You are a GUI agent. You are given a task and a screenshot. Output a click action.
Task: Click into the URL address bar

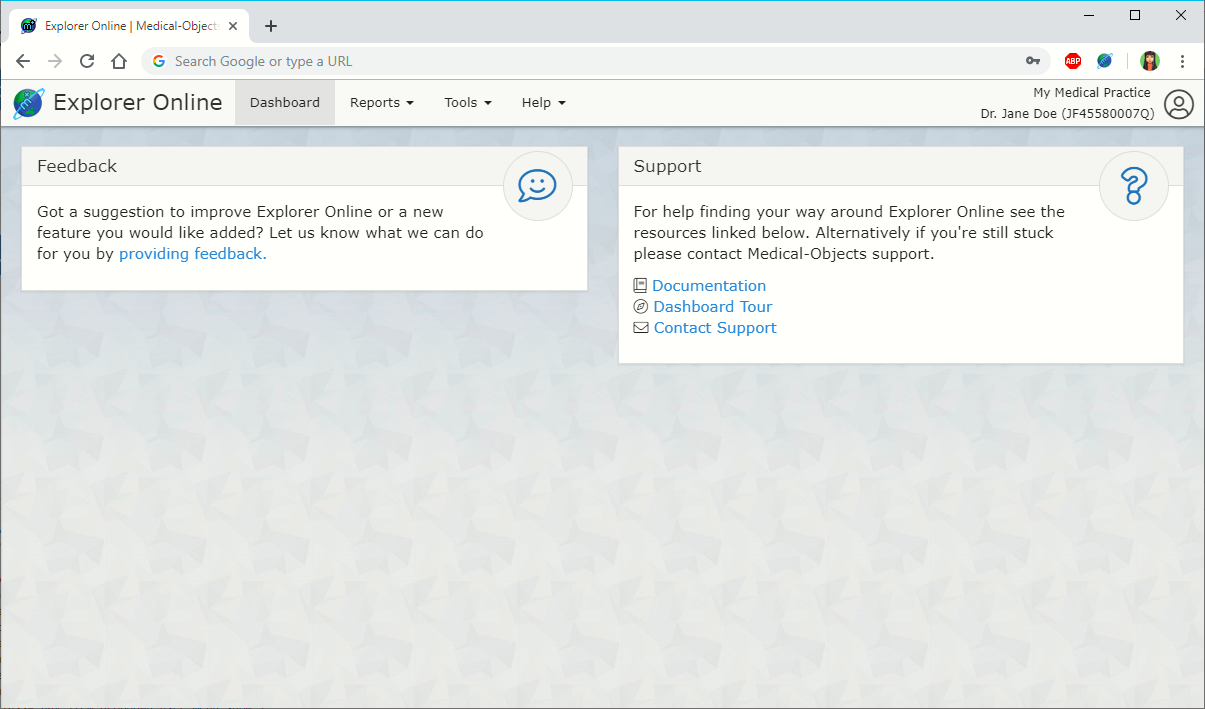coord(590,61)
